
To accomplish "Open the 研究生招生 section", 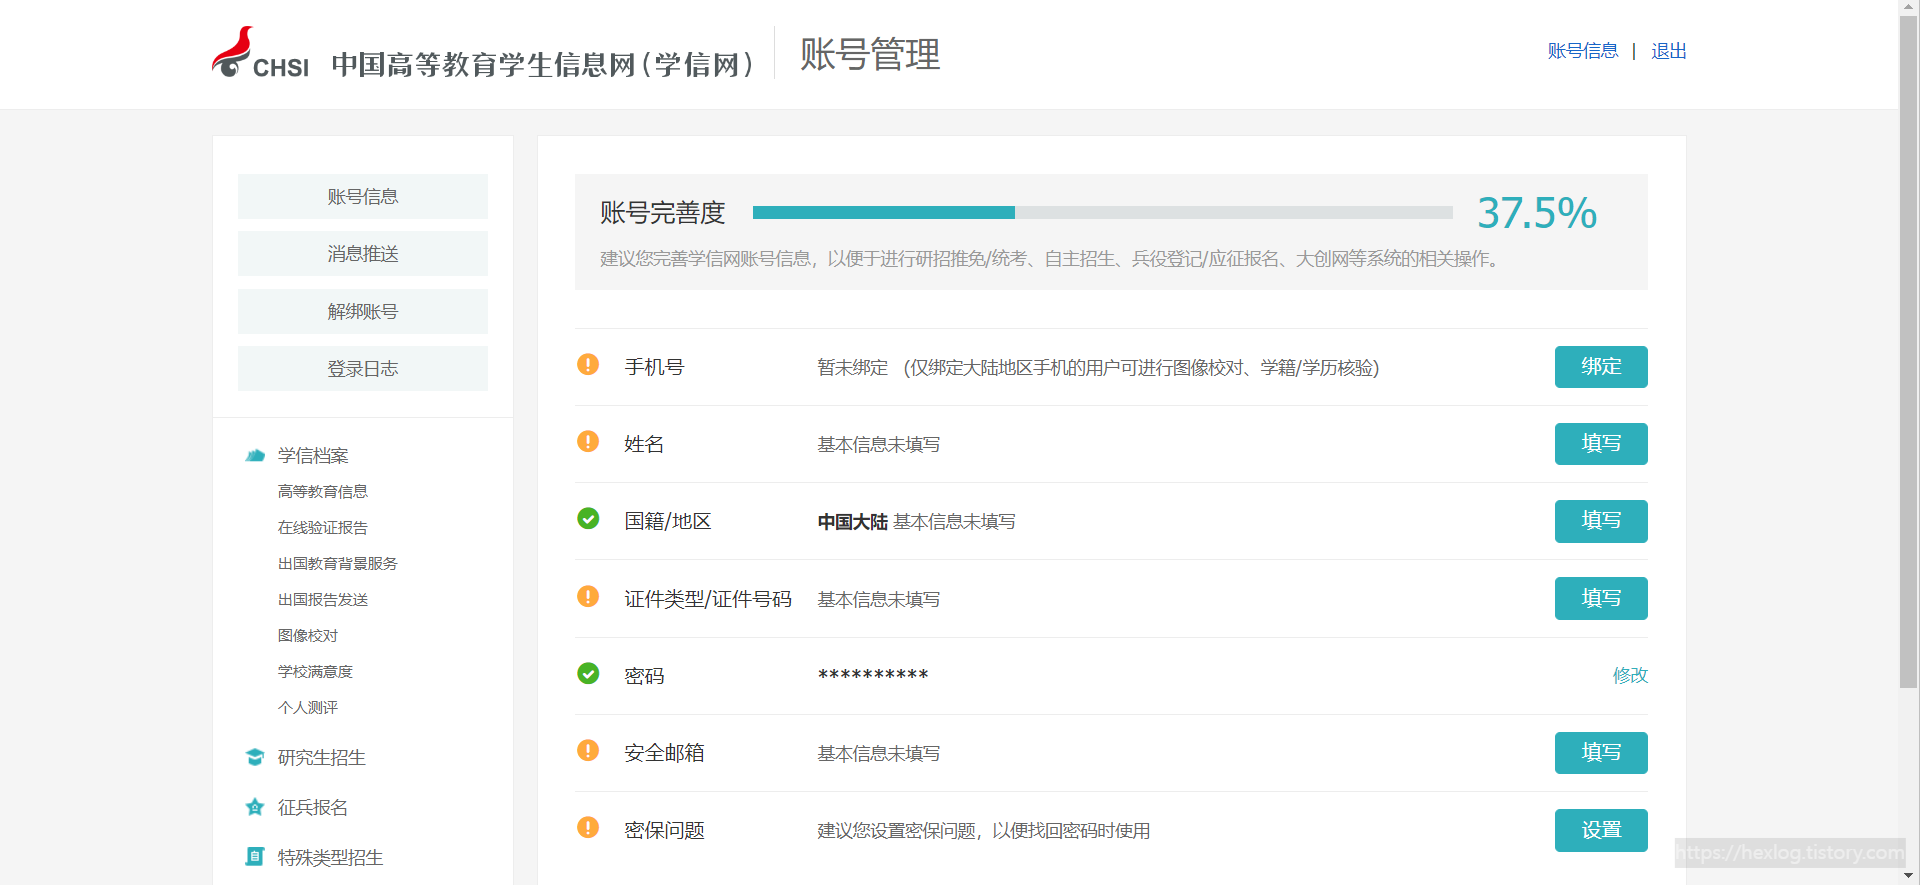I will pos(322,758).
